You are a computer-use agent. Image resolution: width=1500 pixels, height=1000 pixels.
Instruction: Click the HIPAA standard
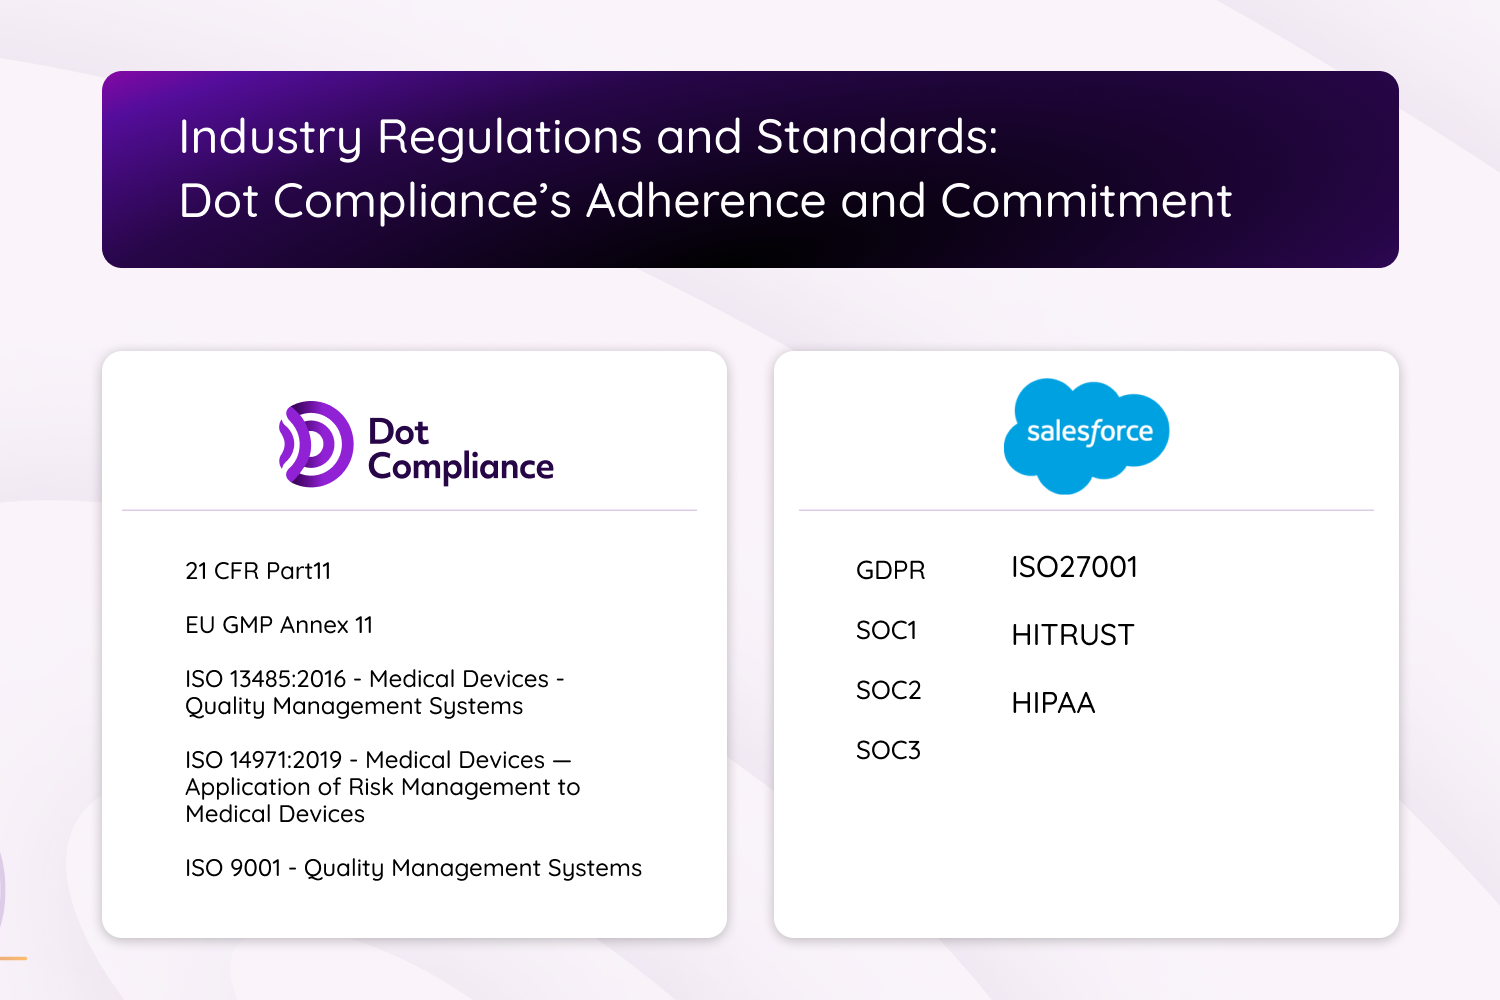(x=1053, y=703)
